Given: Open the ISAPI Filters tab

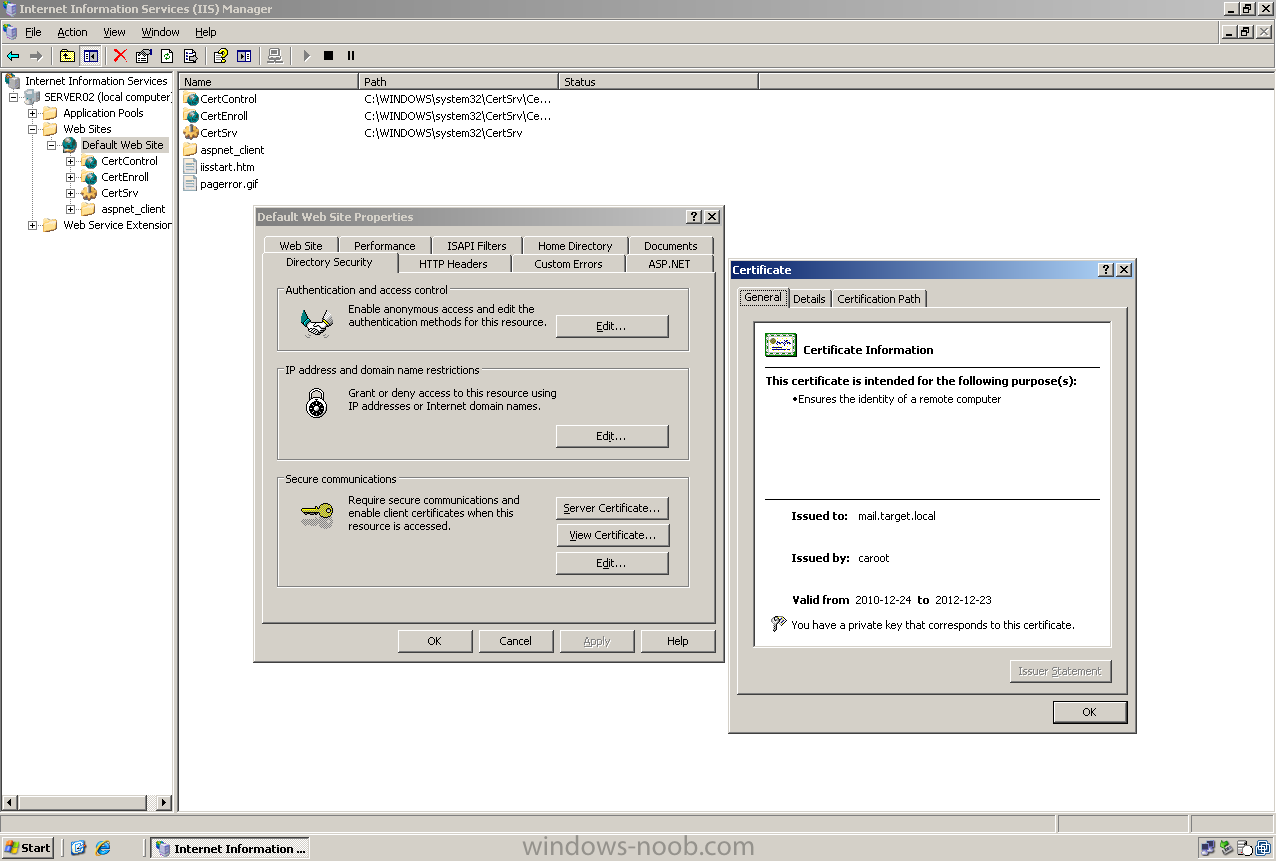Looking at the screenshot, I should pos(477,246).
